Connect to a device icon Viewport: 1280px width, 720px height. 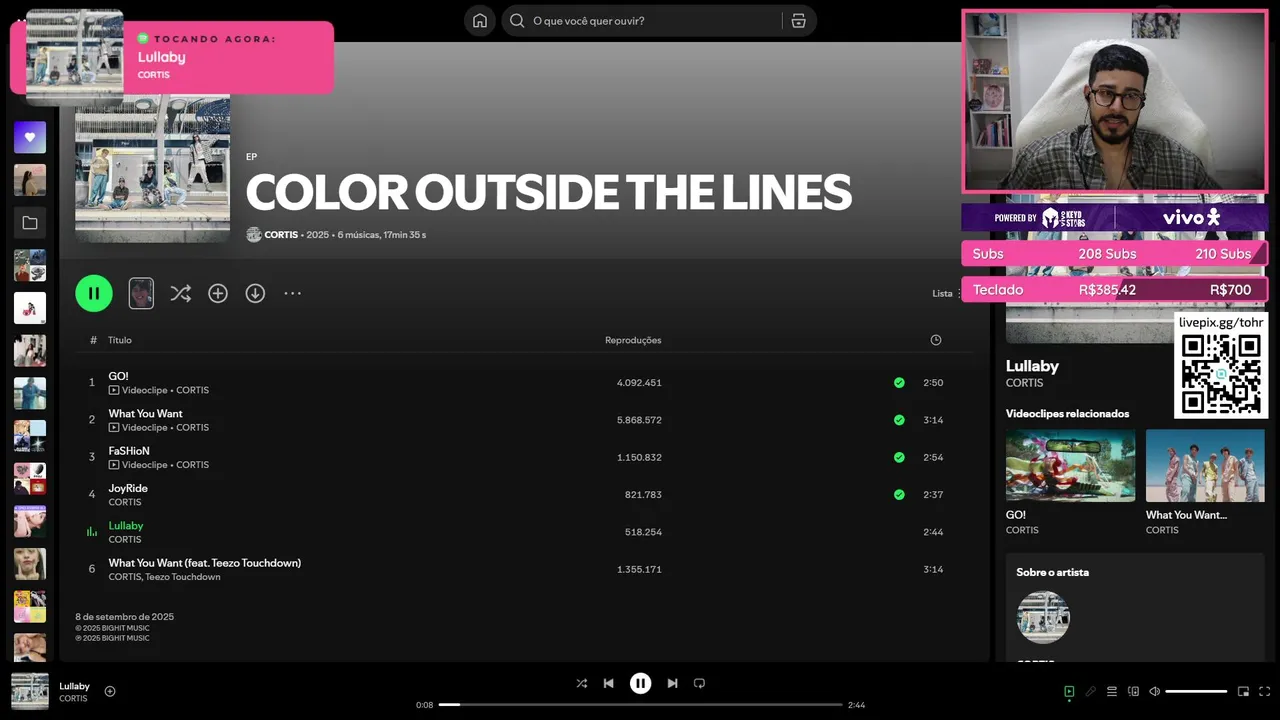point(1133,691)
